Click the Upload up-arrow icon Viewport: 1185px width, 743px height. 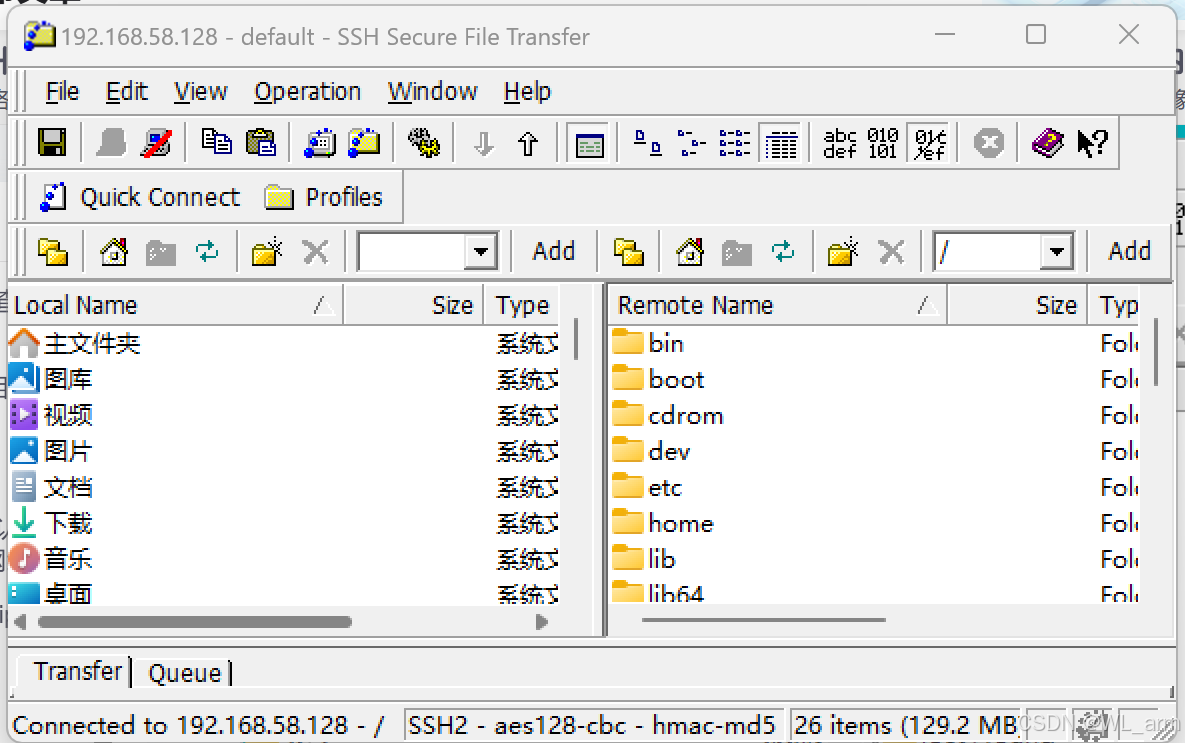(x=528, y=142)
